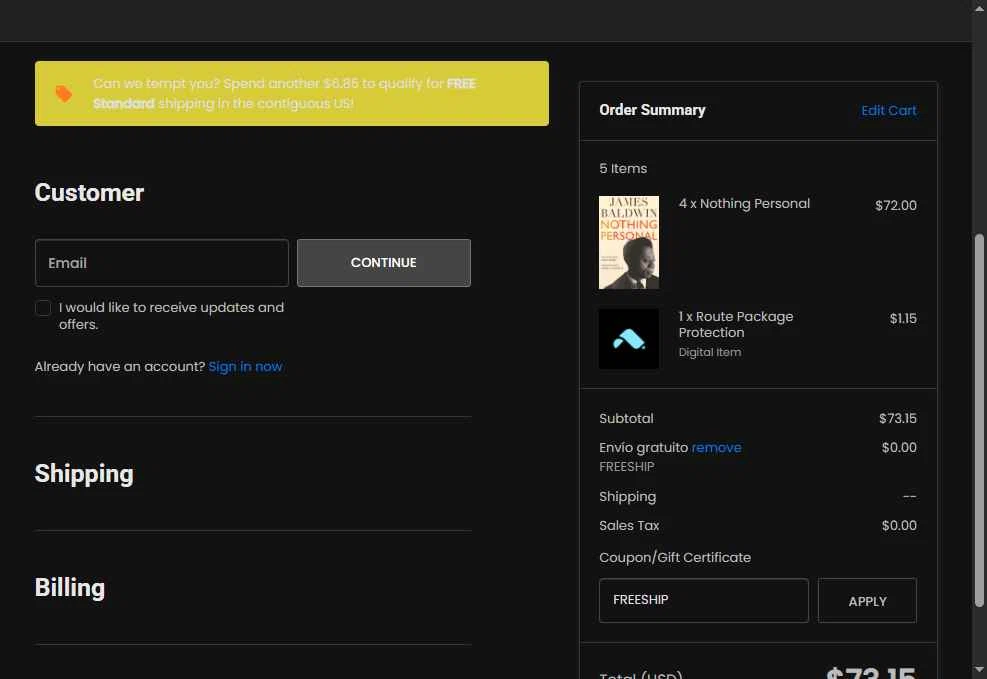The image size is (987, 679).
Task: Click the scrollbar down arrow
Action: pos(979,671)
